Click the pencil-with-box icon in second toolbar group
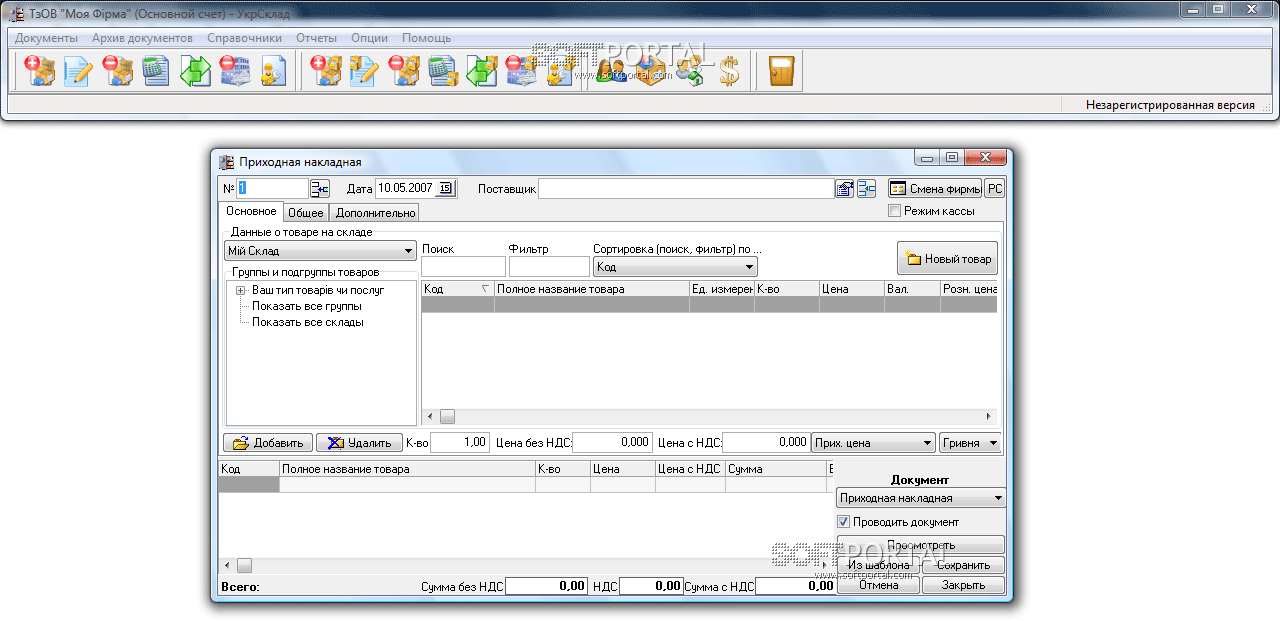The width and height of the screenshot is (1280, 621). [x=365, y=71]
